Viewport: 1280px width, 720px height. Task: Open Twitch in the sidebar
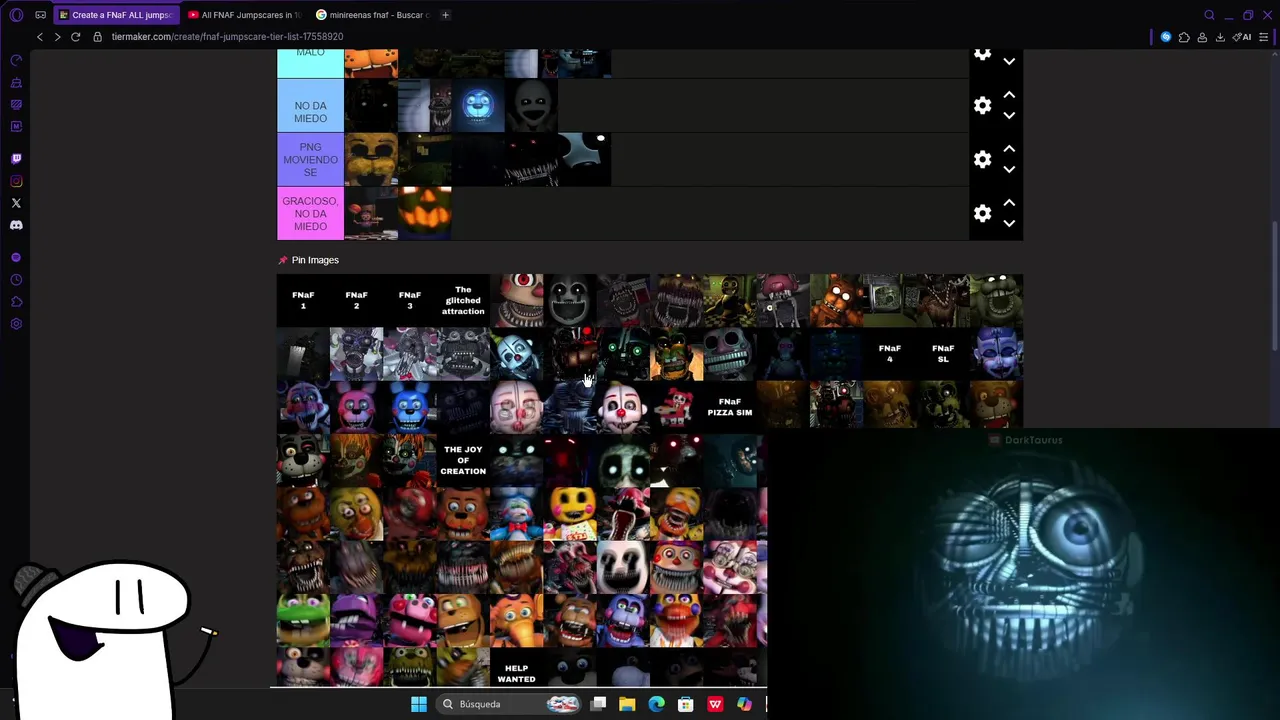click(x=16, y=158)
